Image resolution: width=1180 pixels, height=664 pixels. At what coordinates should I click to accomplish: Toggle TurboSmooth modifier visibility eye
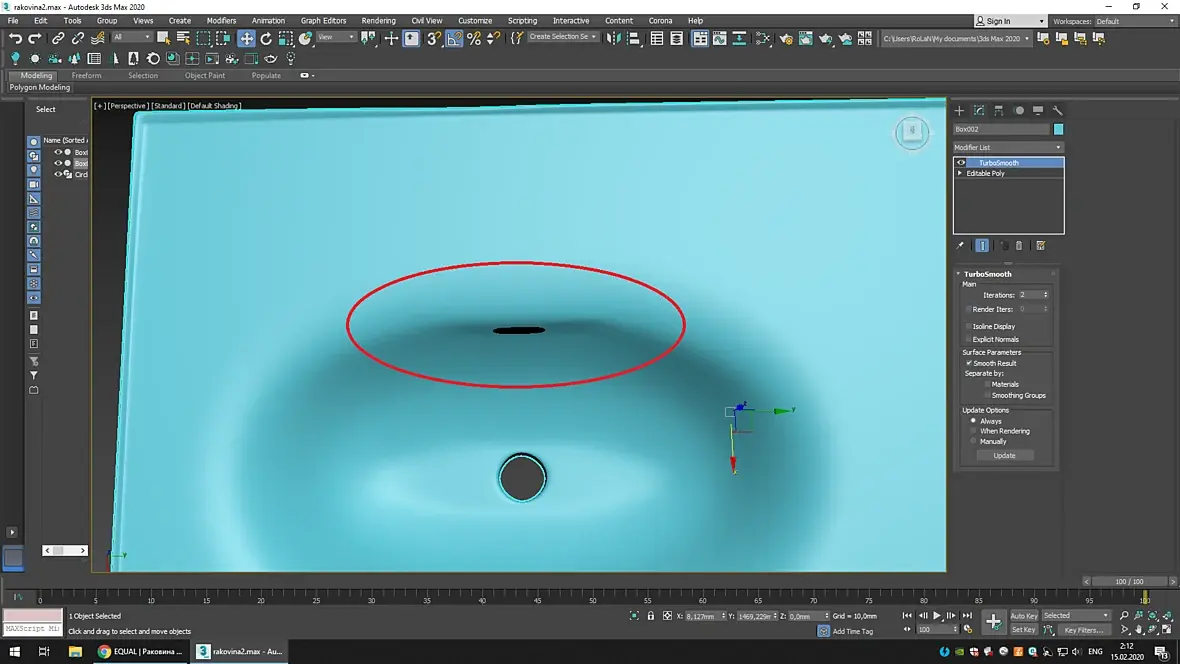point(961,163)
